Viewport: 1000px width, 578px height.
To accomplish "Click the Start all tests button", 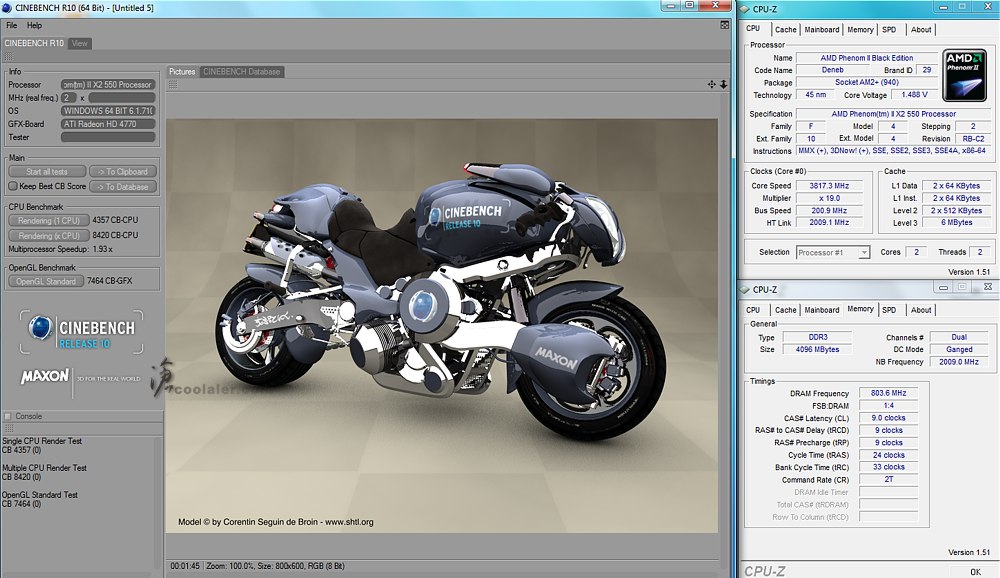I will pyautogui.click(x=47, y=172).
